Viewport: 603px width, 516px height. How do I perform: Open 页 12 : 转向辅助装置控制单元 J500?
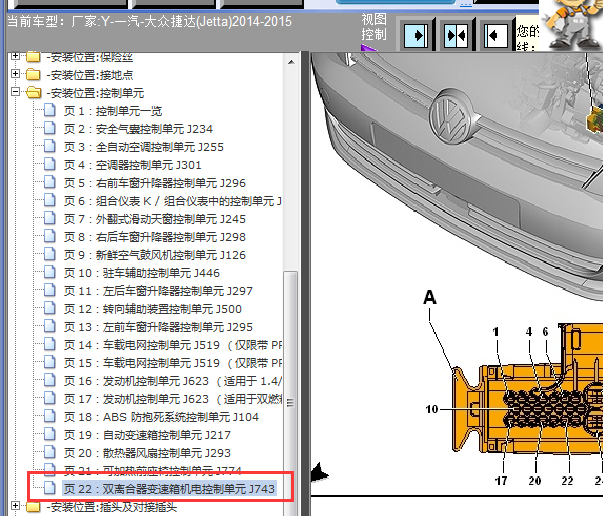pos(153,309)
